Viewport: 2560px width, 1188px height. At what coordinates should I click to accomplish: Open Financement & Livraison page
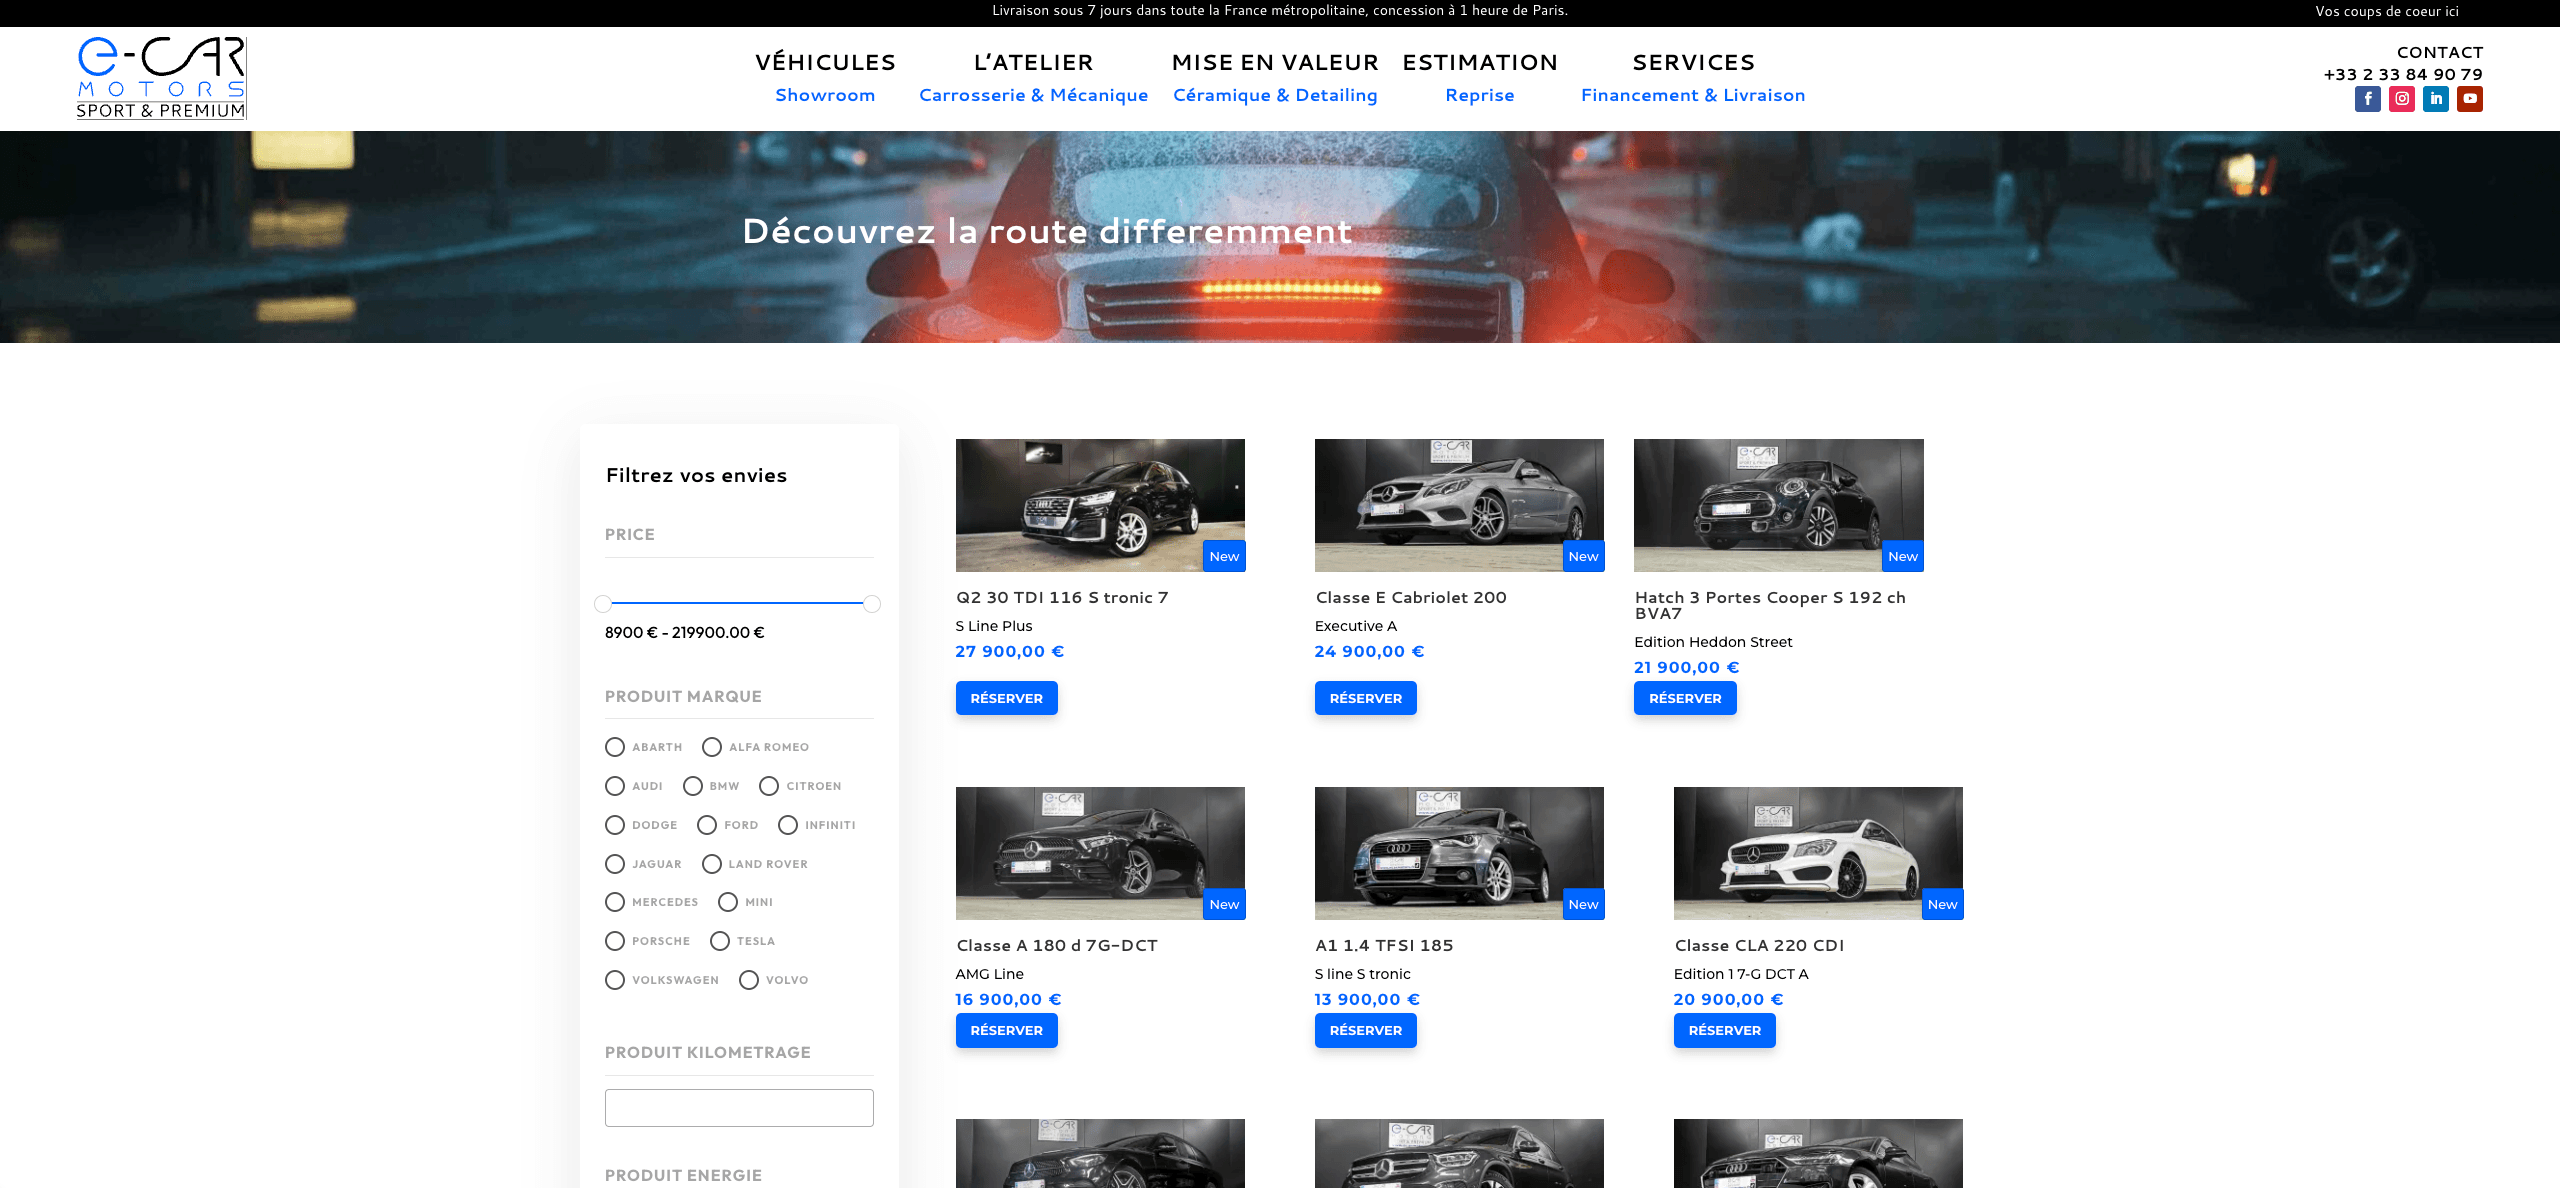[1693, 95]
